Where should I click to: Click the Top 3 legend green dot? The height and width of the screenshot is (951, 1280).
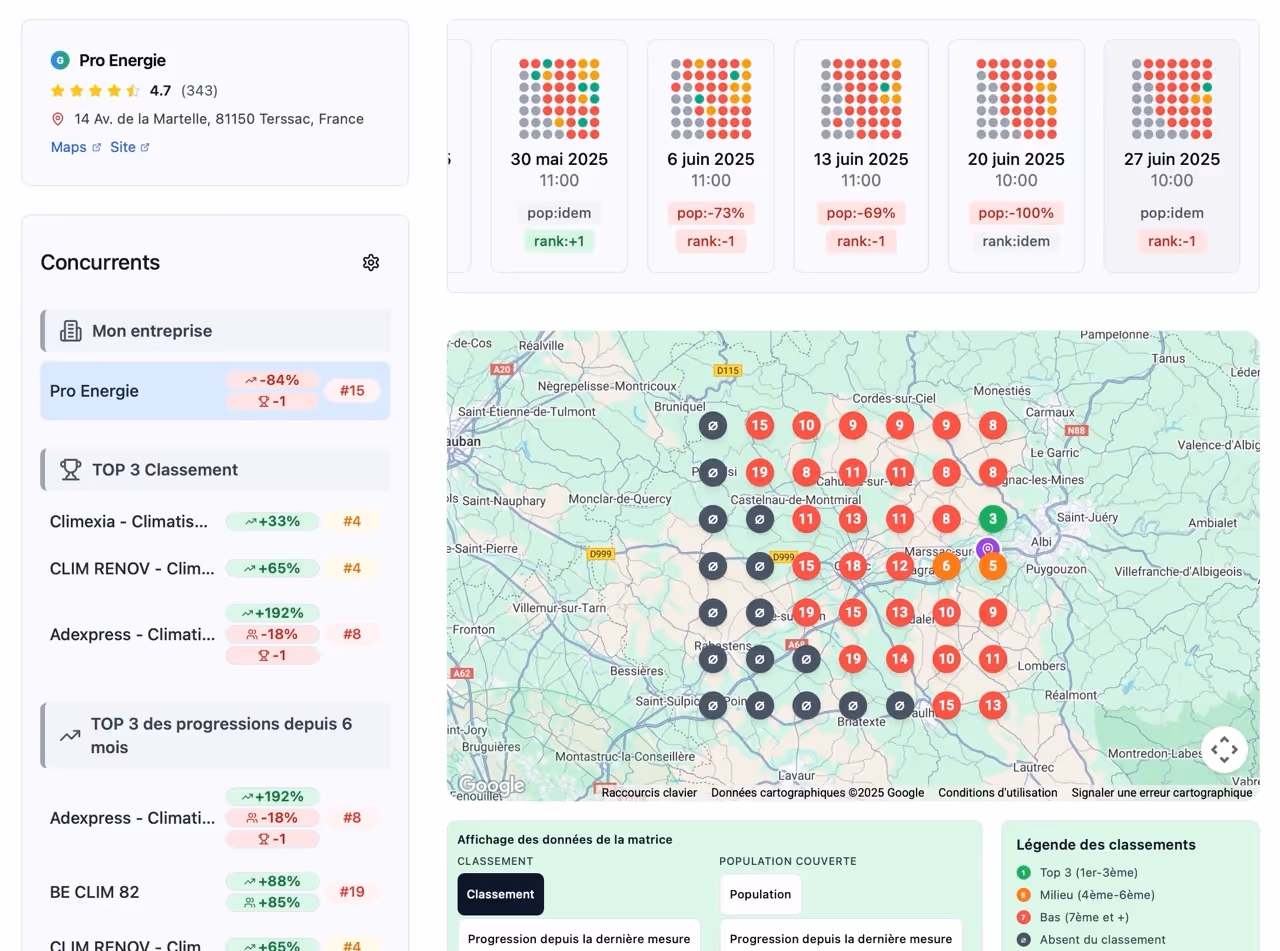tap(1023, 873)
